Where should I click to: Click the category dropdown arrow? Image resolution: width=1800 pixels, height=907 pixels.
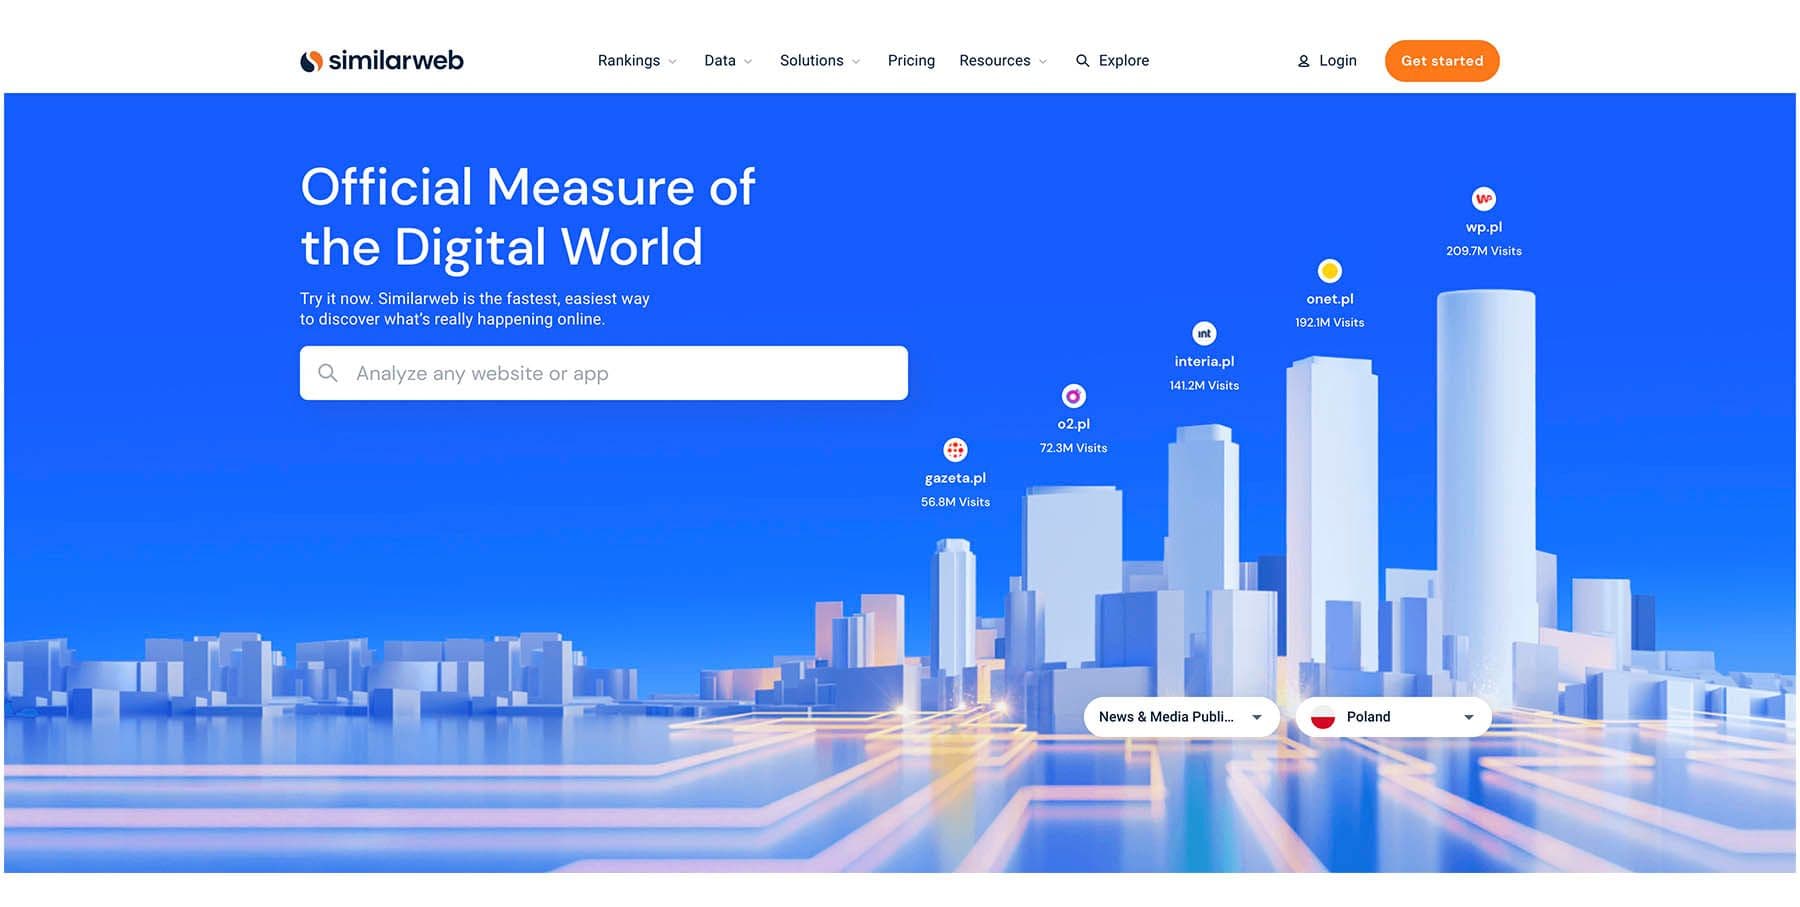point(1257,717)
